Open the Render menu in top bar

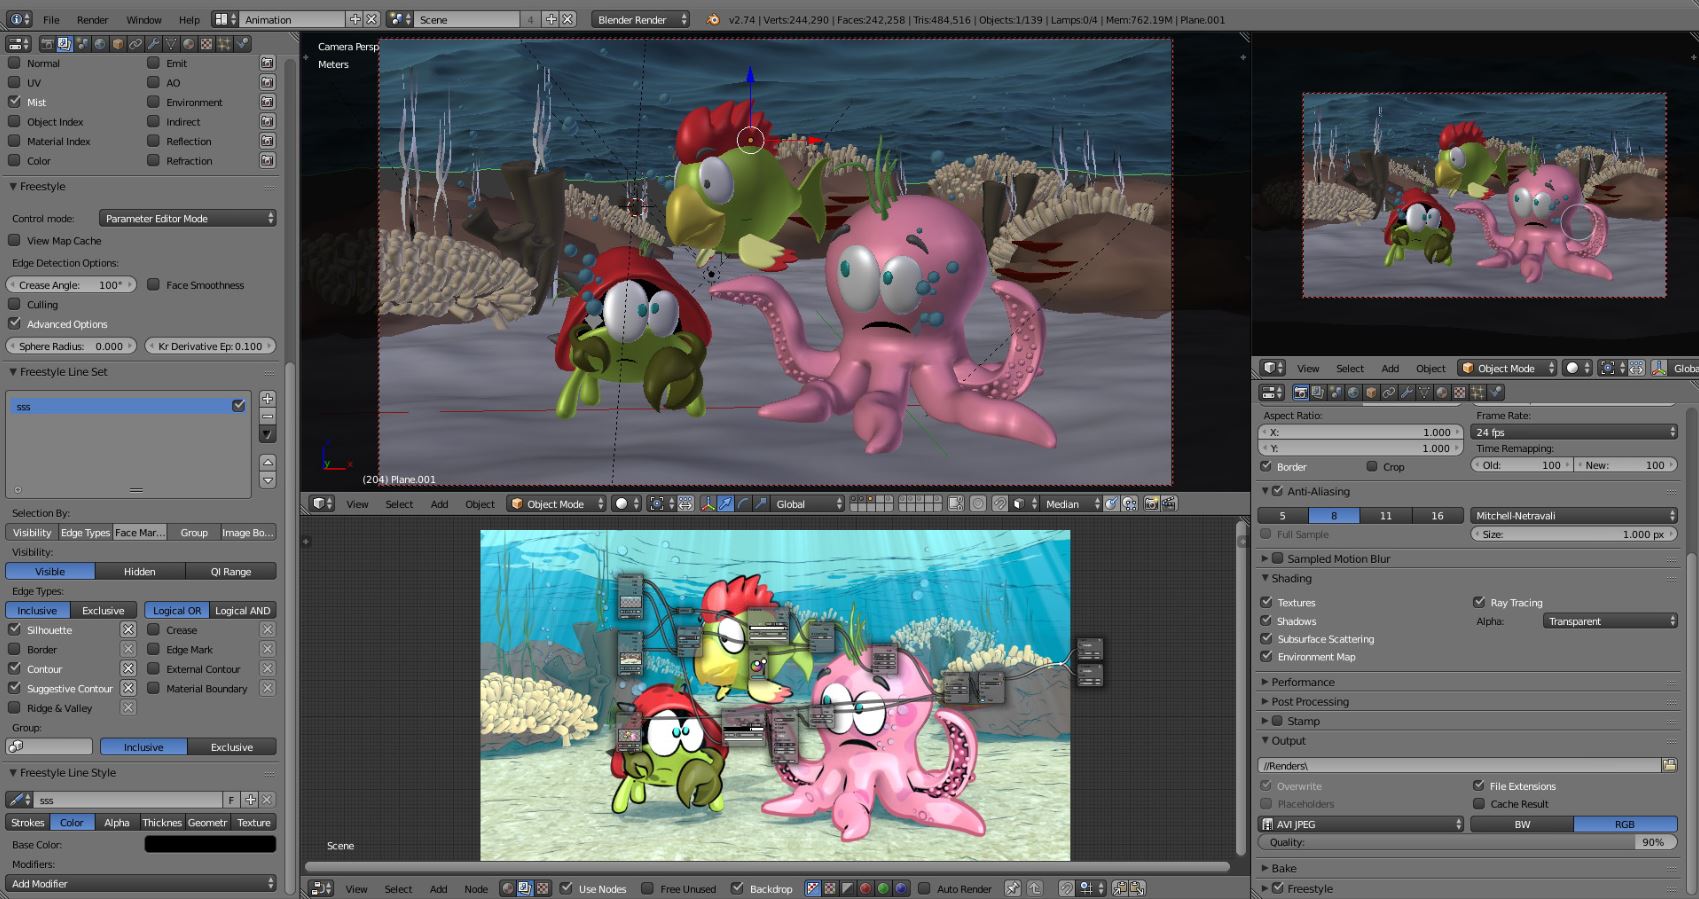[92, 19]
